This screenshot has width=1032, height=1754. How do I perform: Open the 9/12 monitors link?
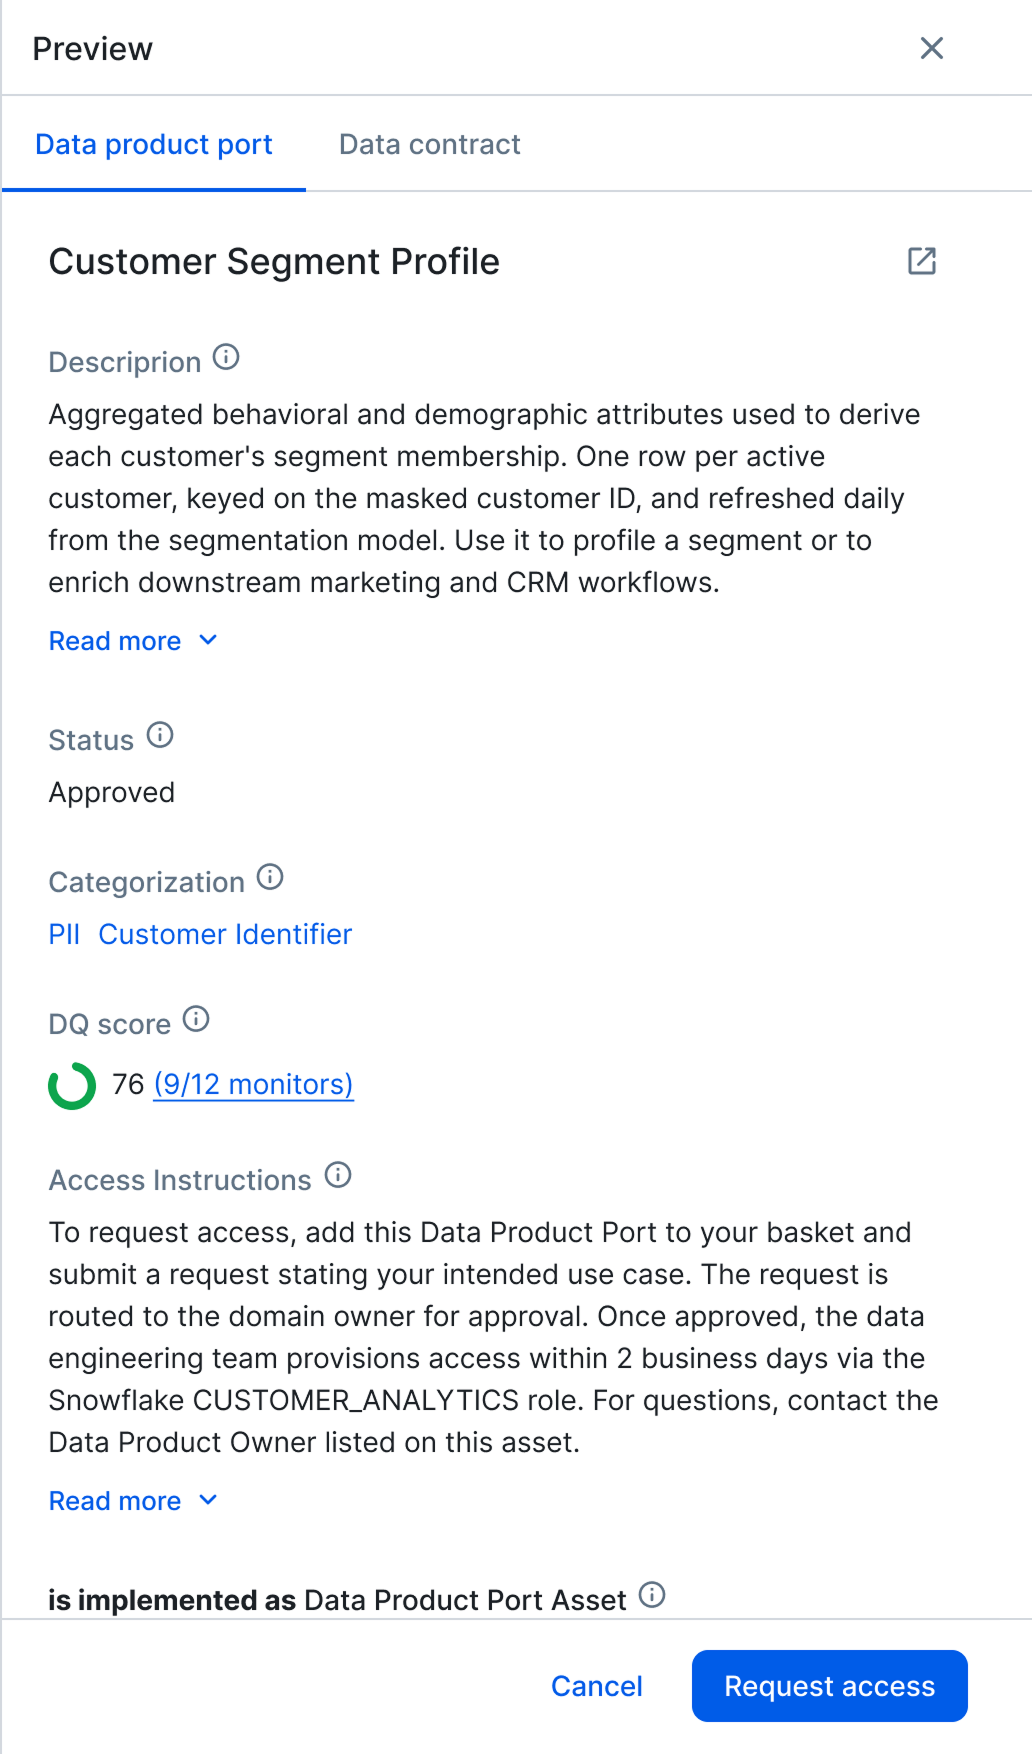coord(254,1084)
